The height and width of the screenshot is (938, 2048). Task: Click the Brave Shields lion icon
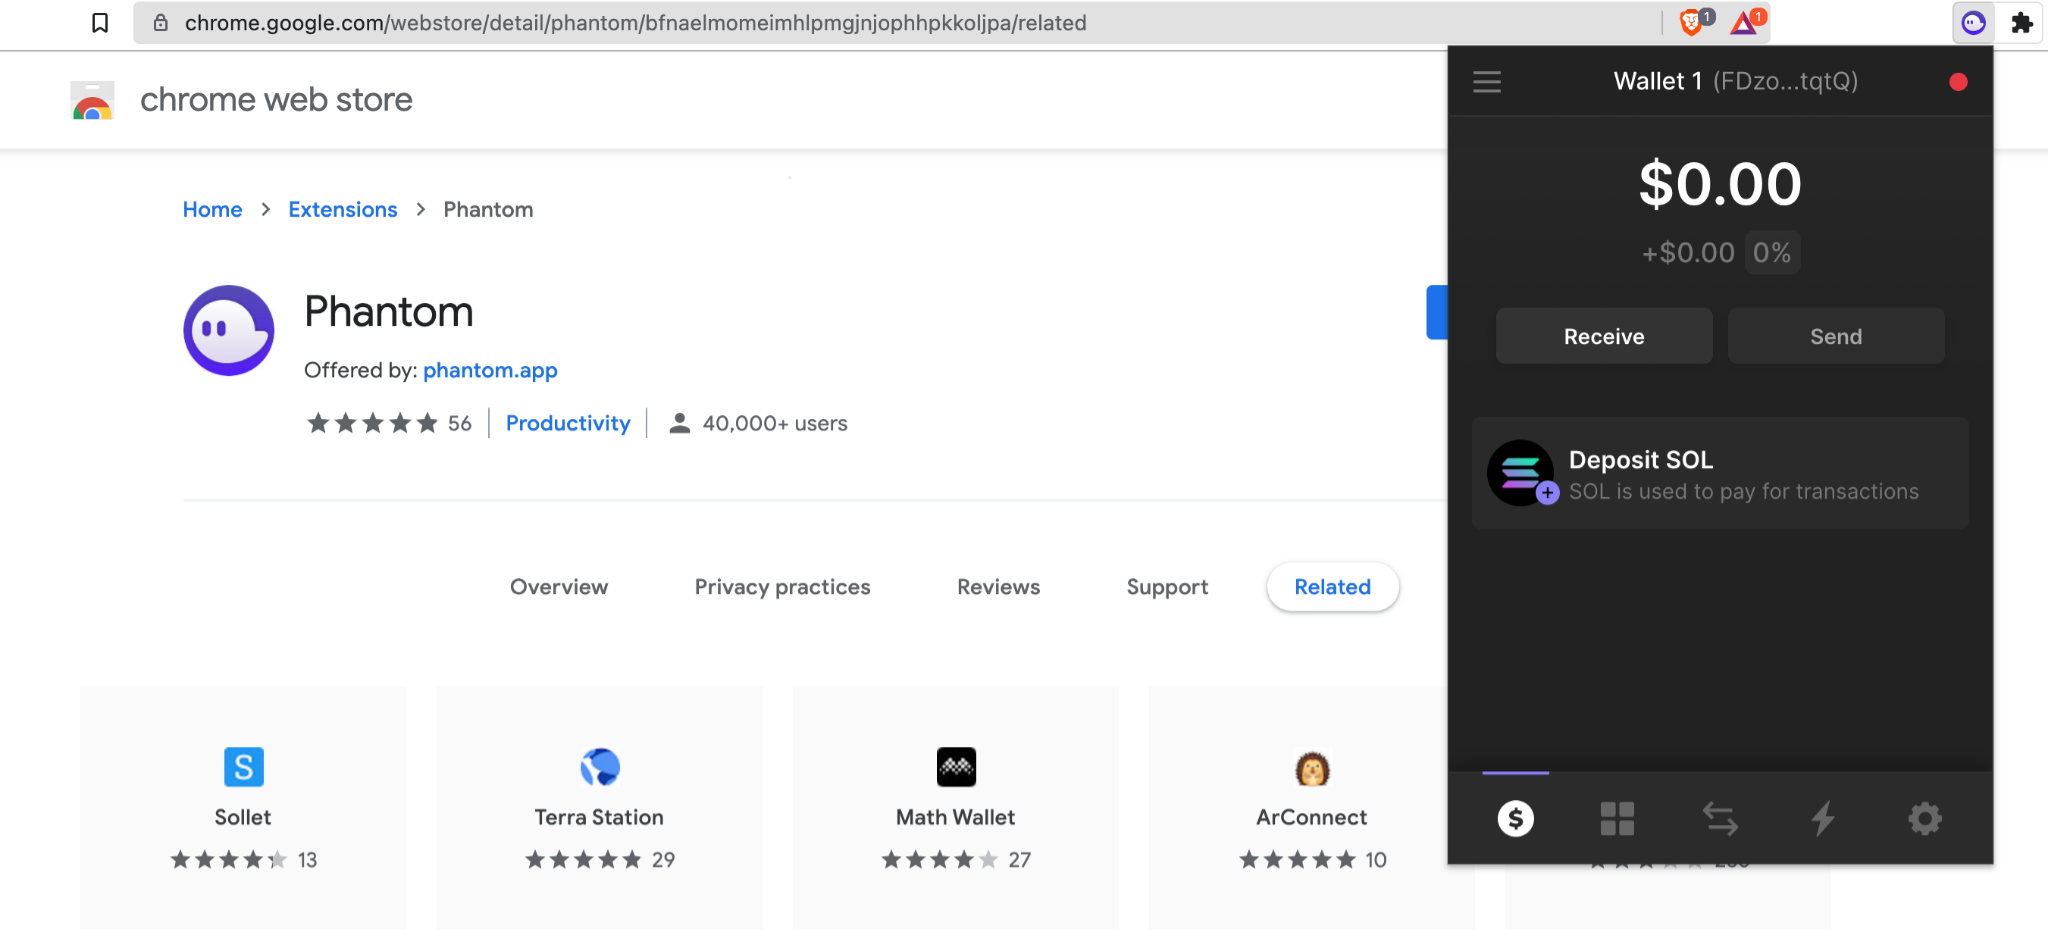pyautogui.click(x=1692, y=22)
